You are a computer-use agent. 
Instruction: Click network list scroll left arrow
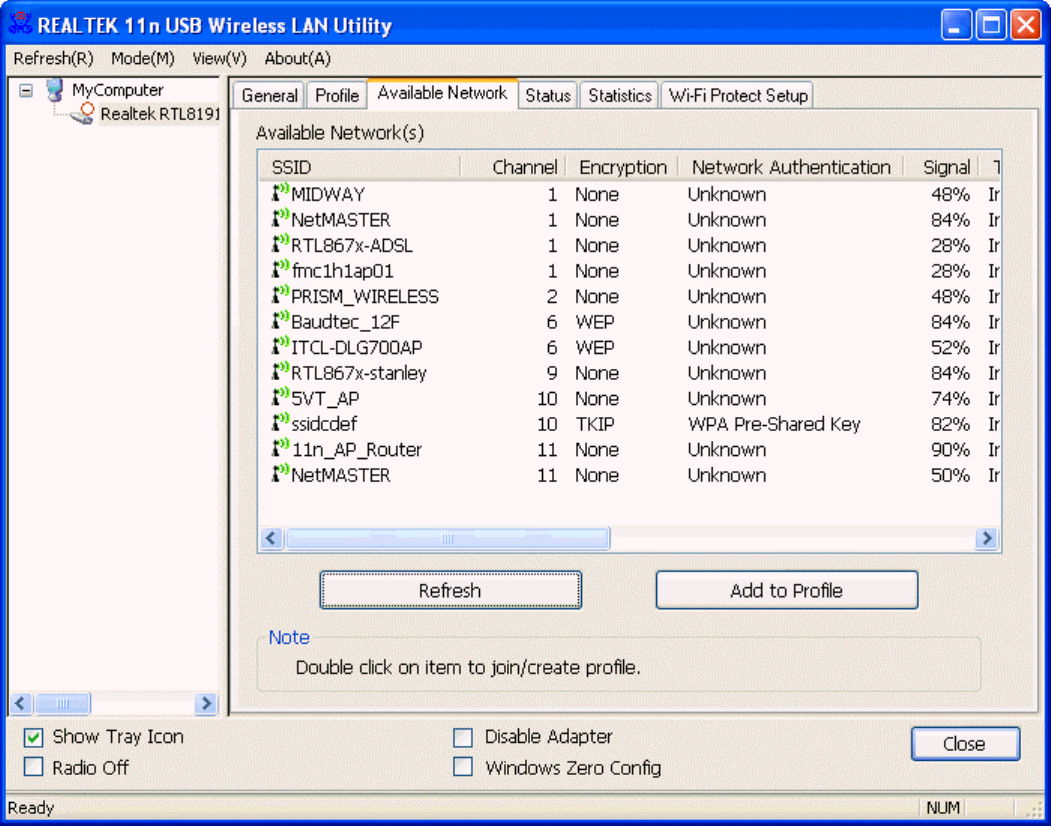[x=271, y=538]
